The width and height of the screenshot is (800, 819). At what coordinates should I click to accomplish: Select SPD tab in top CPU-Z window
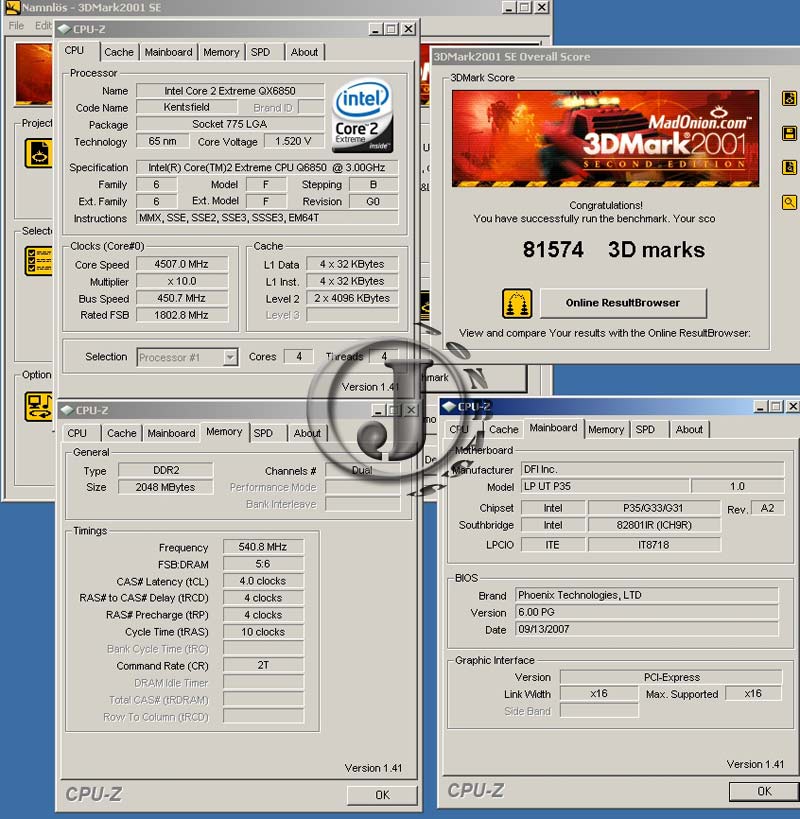[261, 52]
